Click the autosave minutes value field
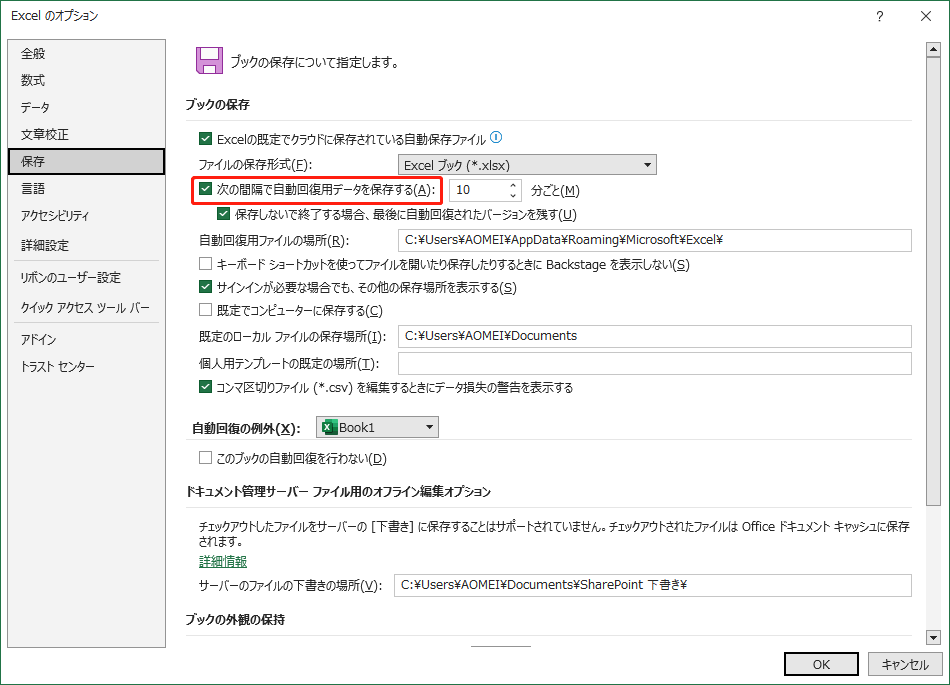This screenshot has width=950, height=685. [478, 190]
